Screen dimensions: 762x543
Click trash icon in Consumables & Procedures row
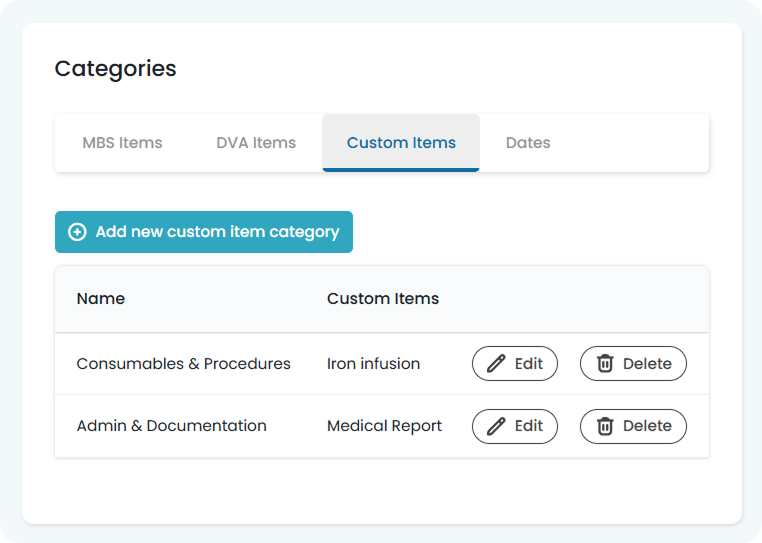click(x=605, y=364)
